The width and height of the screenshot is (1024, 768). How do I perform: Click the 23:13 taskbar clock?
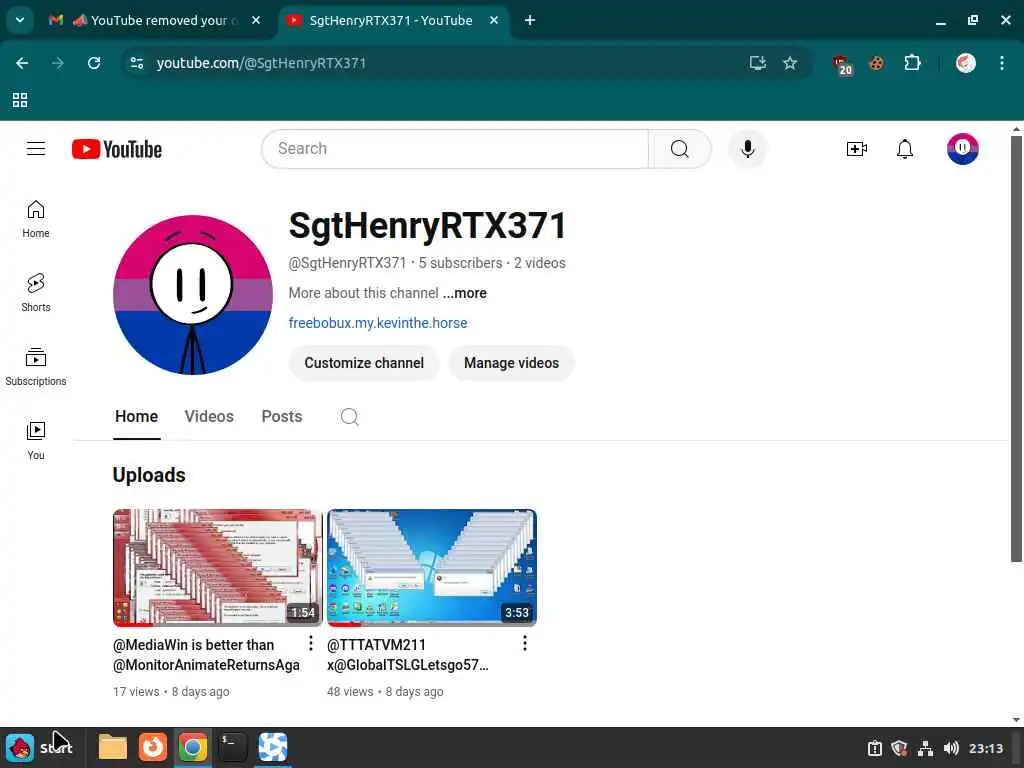pyautogui.click(x=985, y=748)
